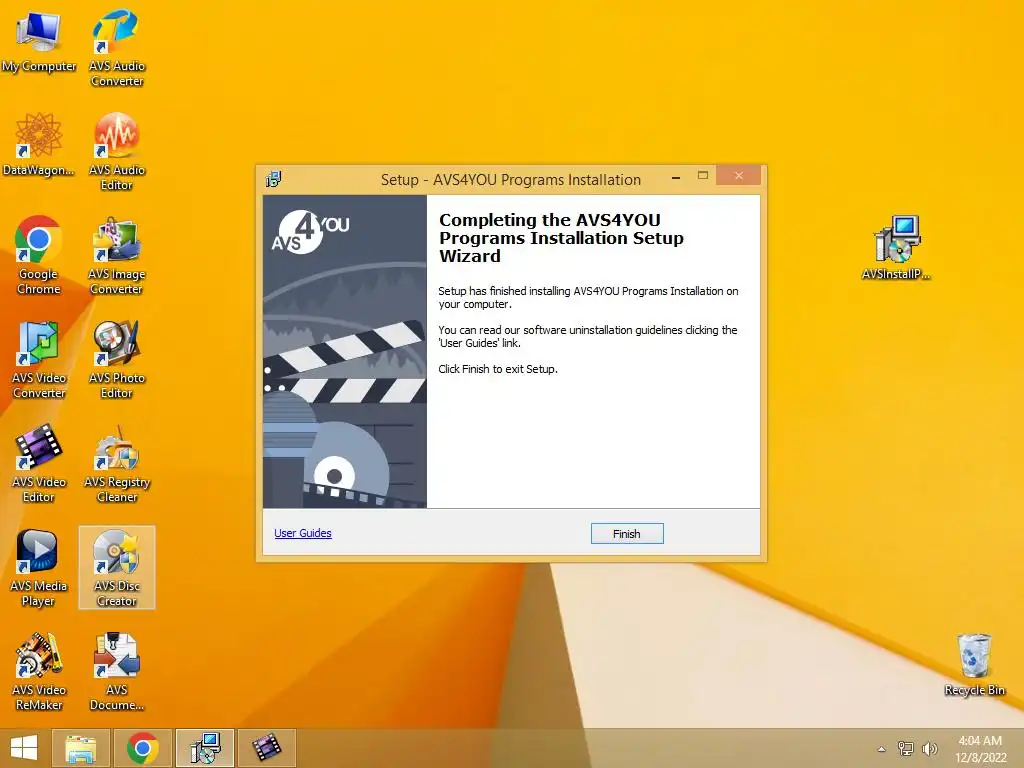This screenshot has width=1024, height=768.
Task: Select the Google Chrome desktop shortcut
Action: [39, 255]
